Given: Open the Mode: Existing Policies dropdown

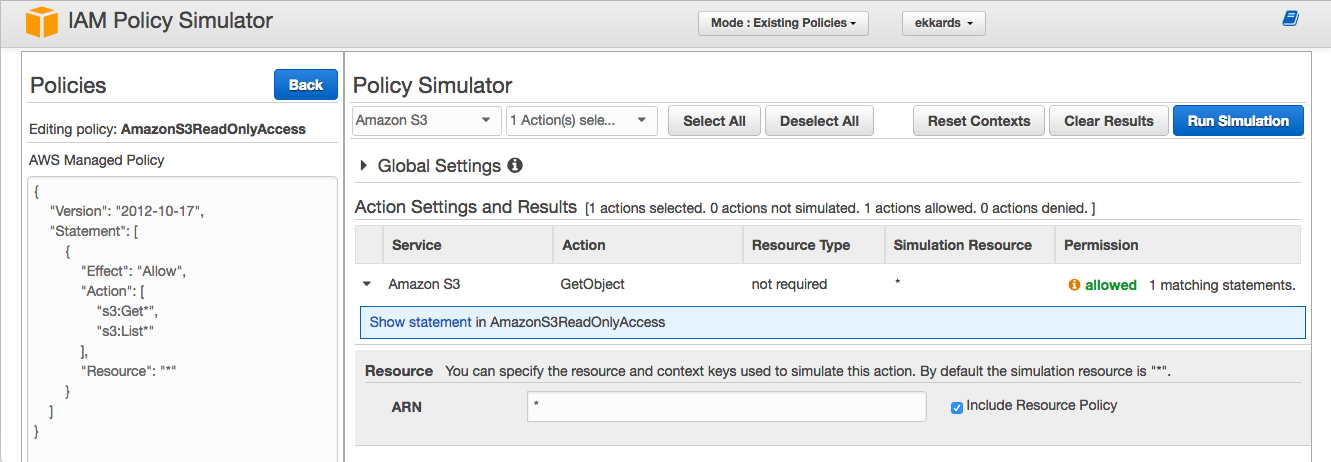Looking at the screenshot, I should tap(783, 23).
